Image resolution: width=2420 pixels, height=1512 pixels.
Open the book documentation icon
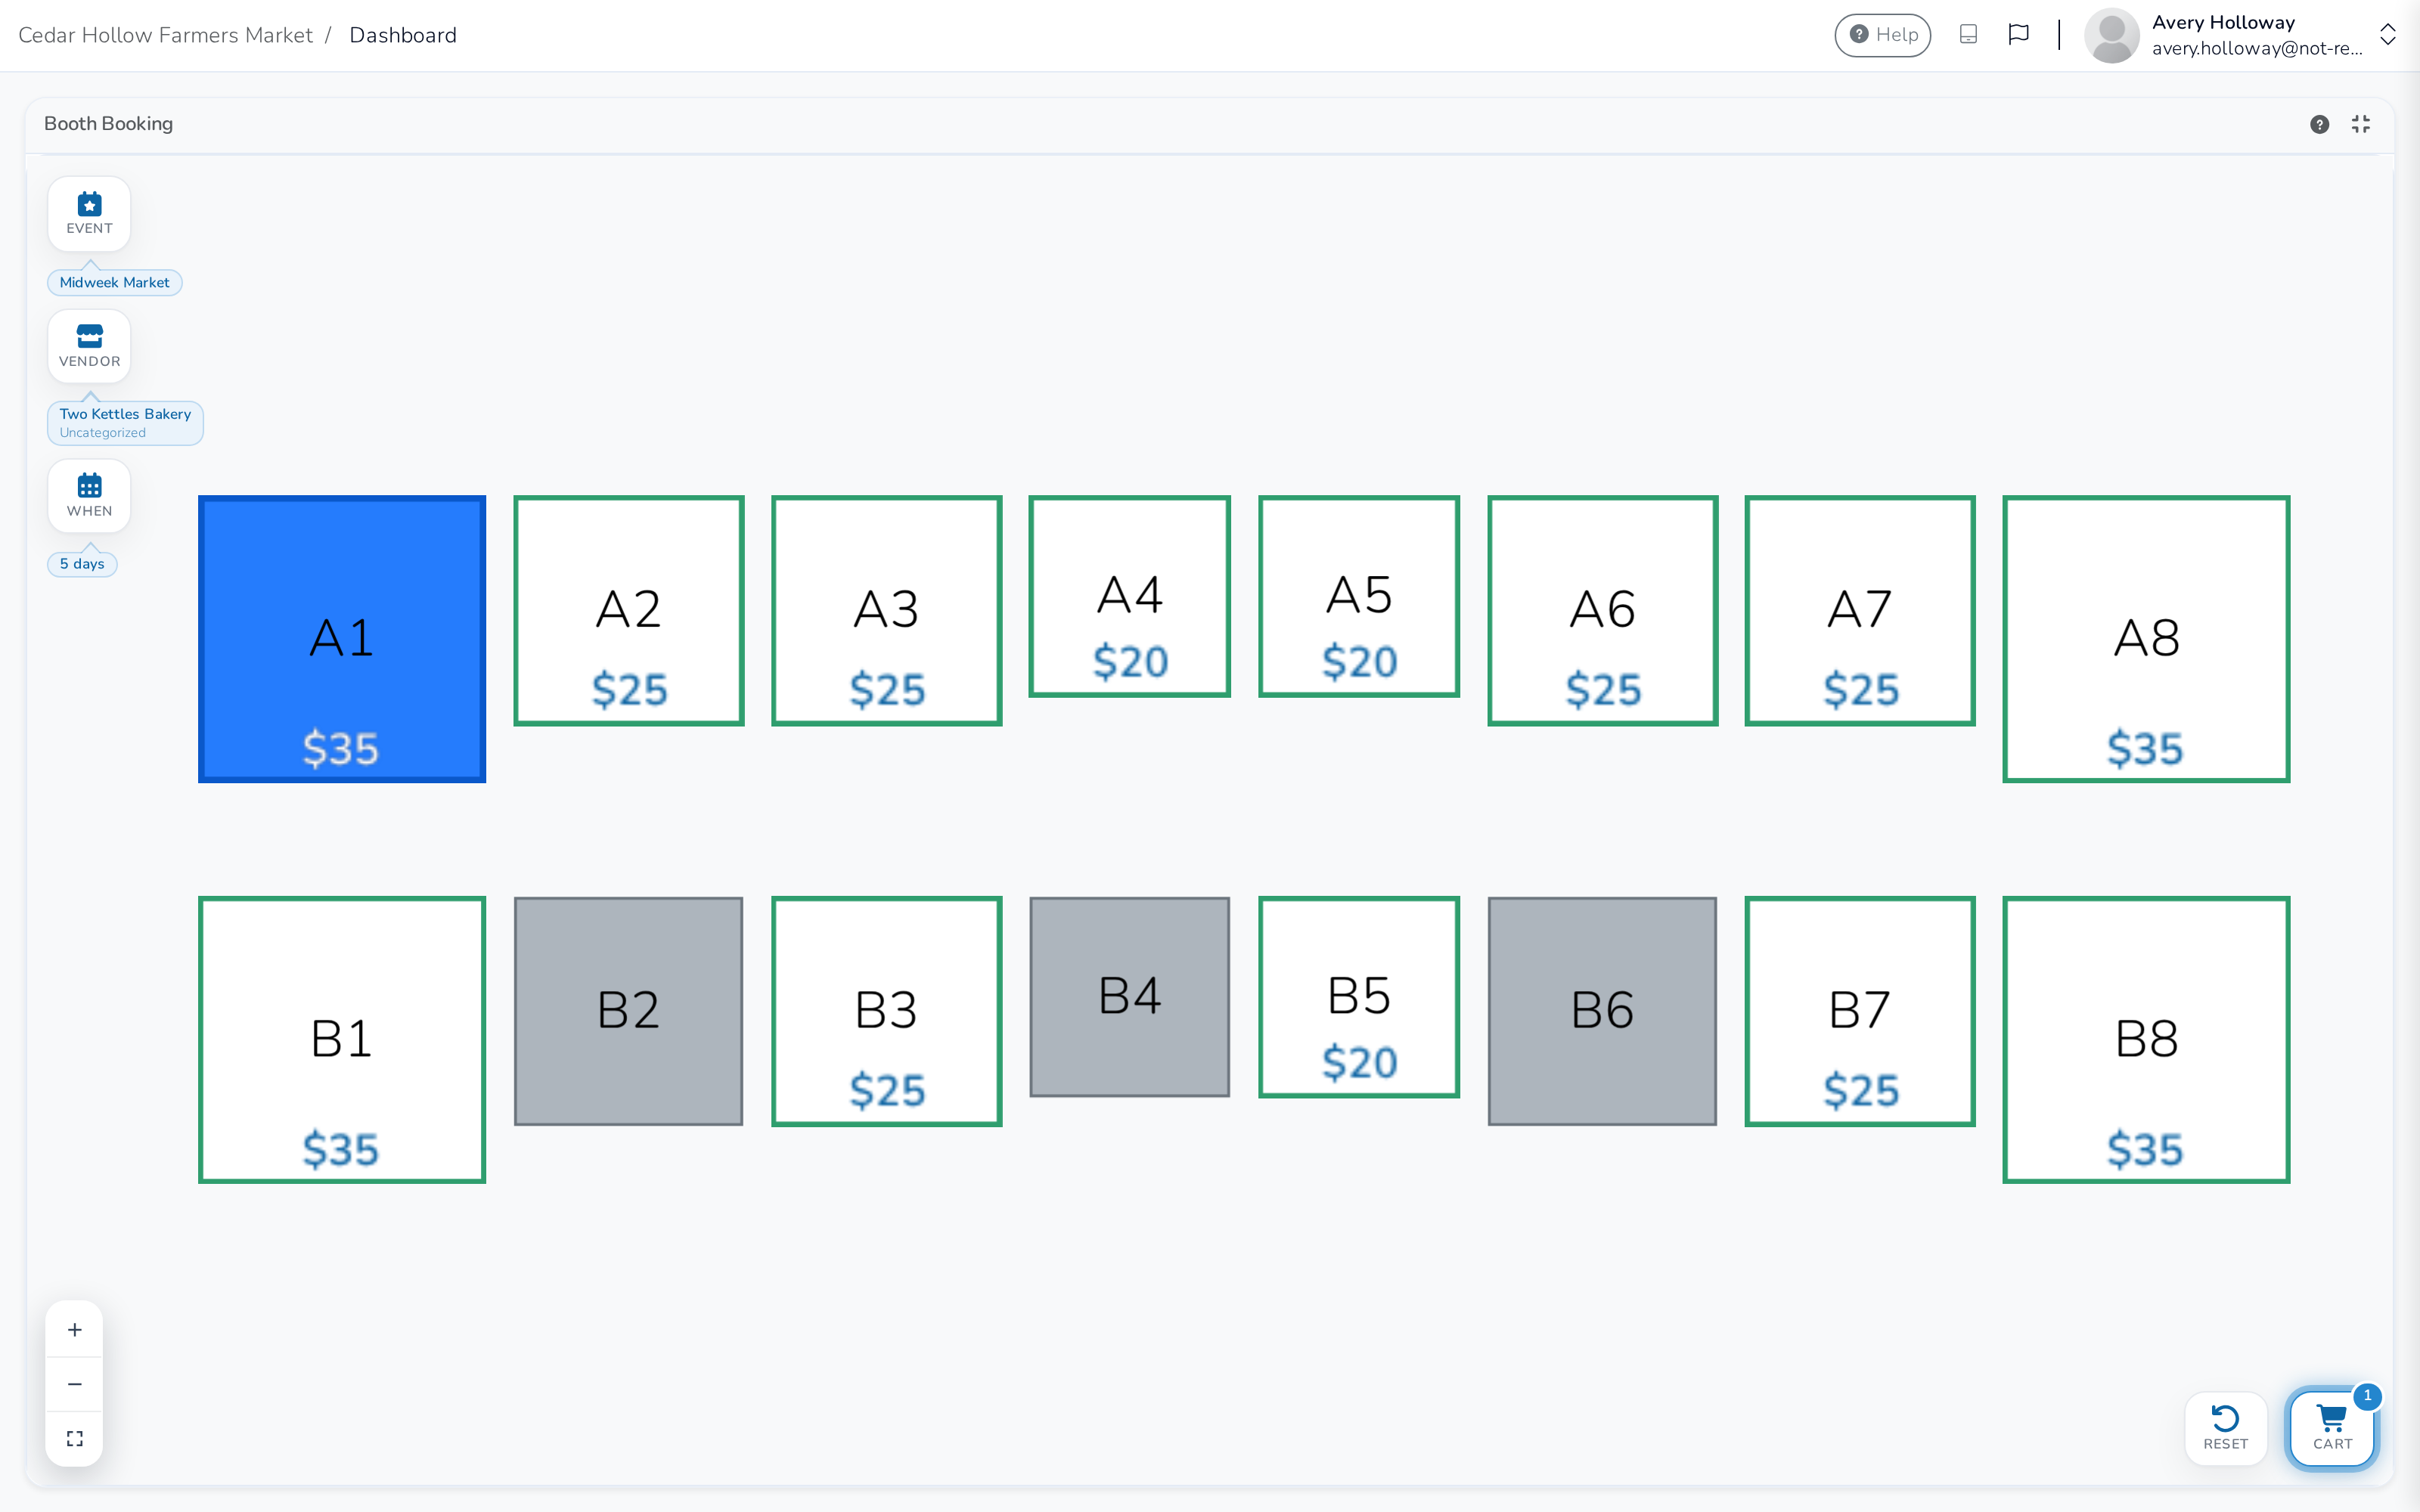[x=1968, y=35]
